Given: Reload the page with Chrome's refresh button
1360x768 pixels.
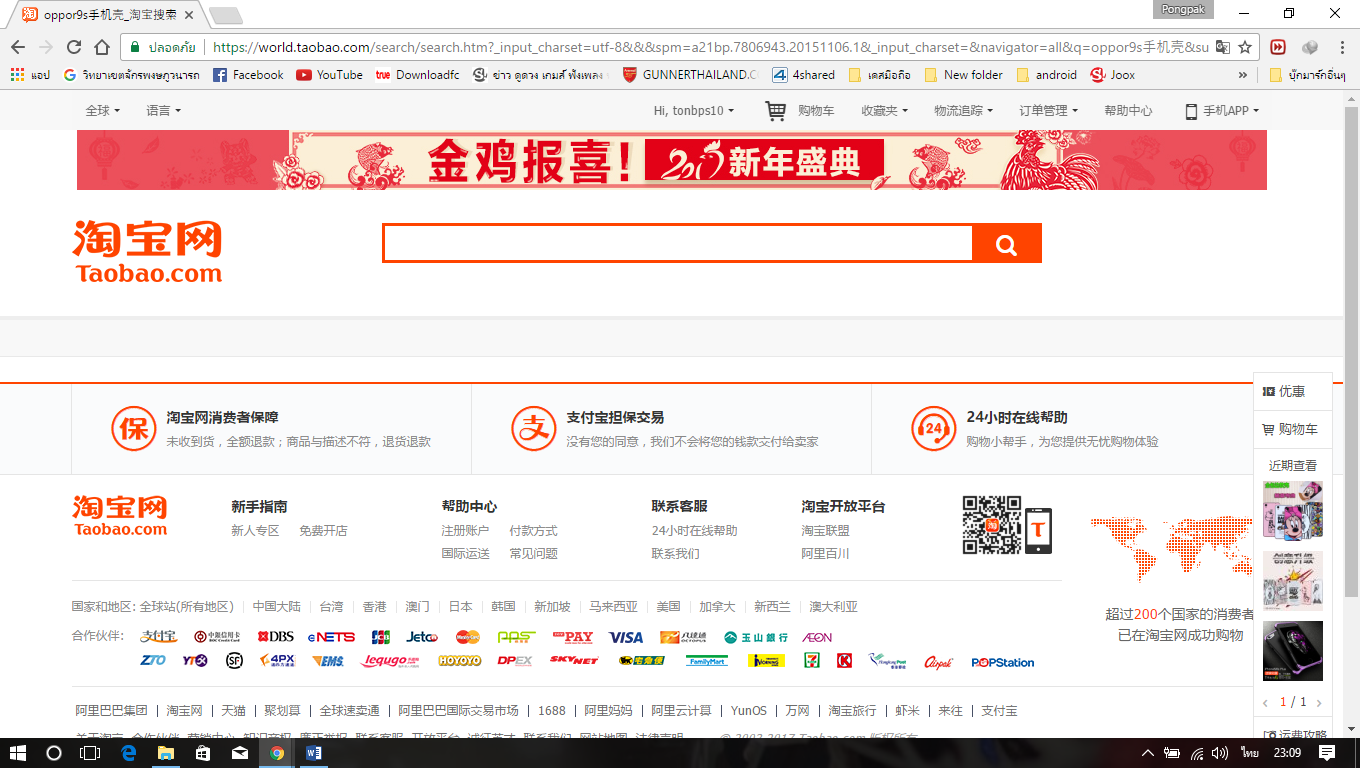Looking at the screenshot, I should point(74,47).
